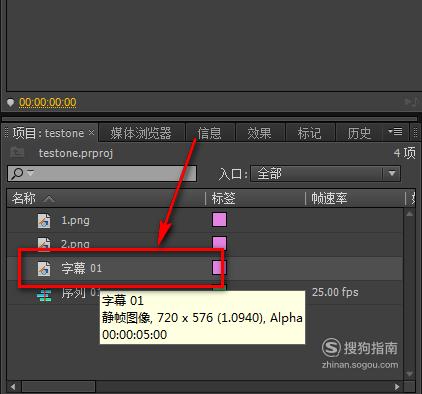422x394 pixels.
Task: Switch to the 信息 tab
Action: (210, 133)
